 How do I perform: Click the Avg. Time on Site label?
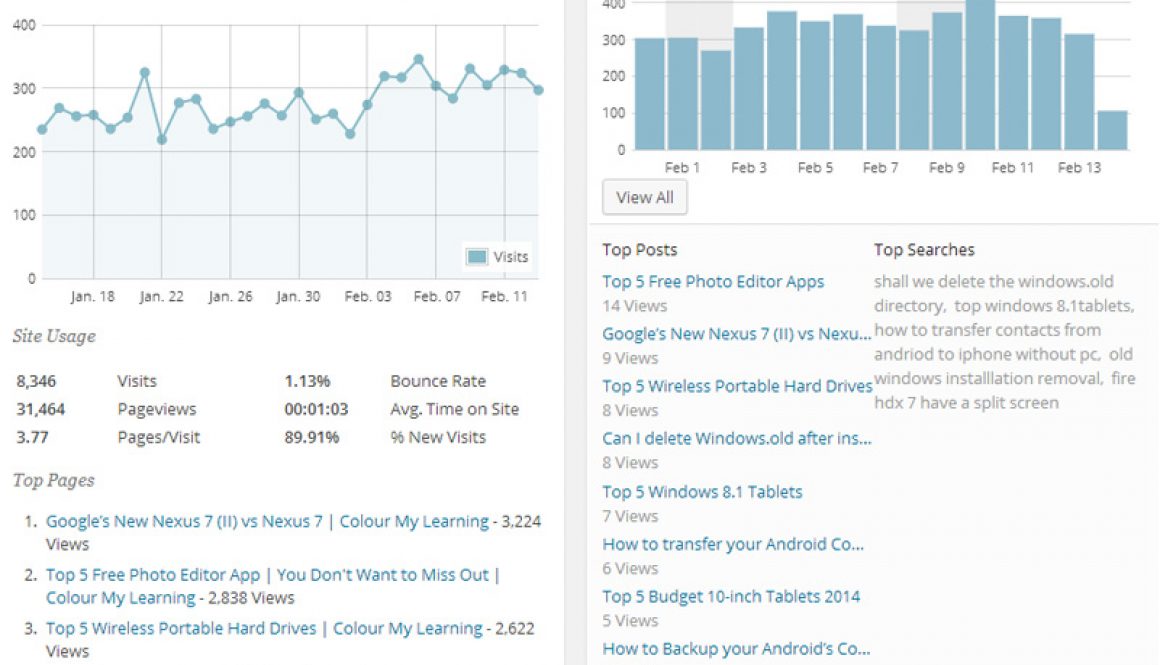tap(455, 409)
